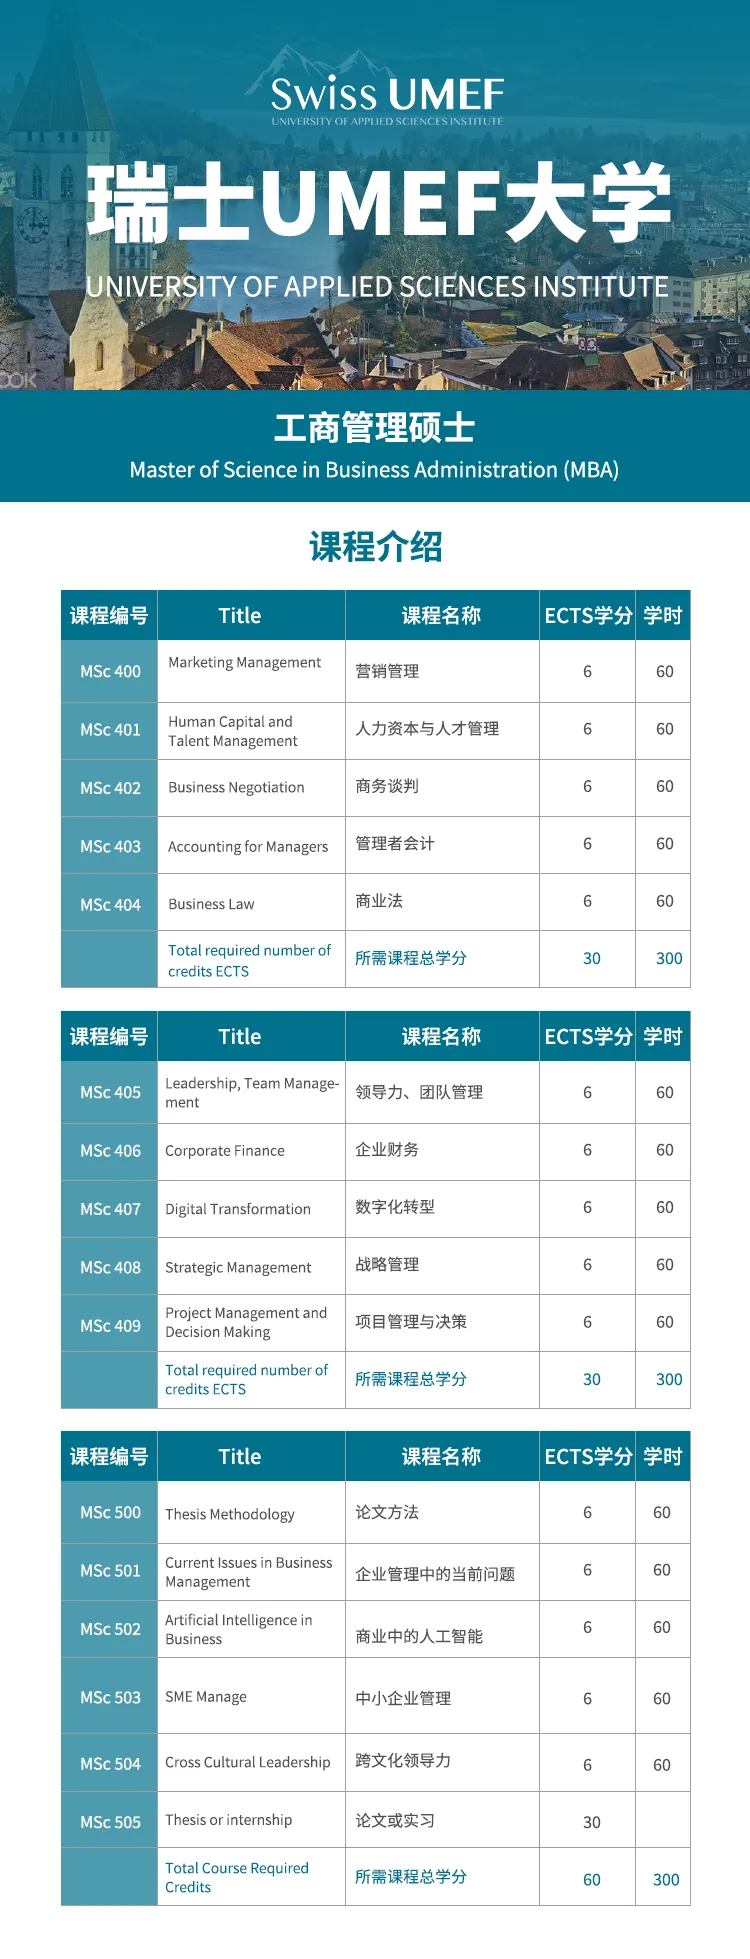Select the 商务谈判 course name
The image size is (750, 1959).
tap(387, 786)
